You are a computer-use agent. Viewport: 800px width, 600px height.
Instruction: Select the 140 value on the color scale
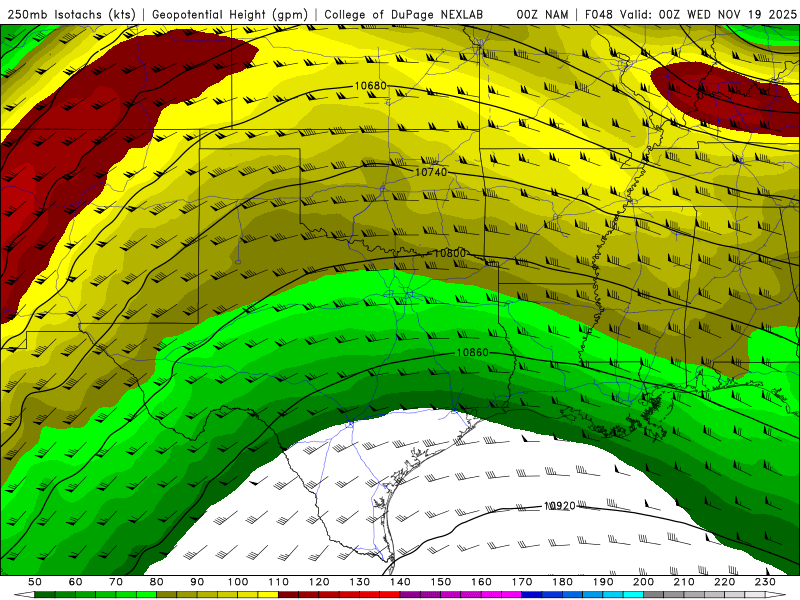pyautogui.click(x=400, y=582)
